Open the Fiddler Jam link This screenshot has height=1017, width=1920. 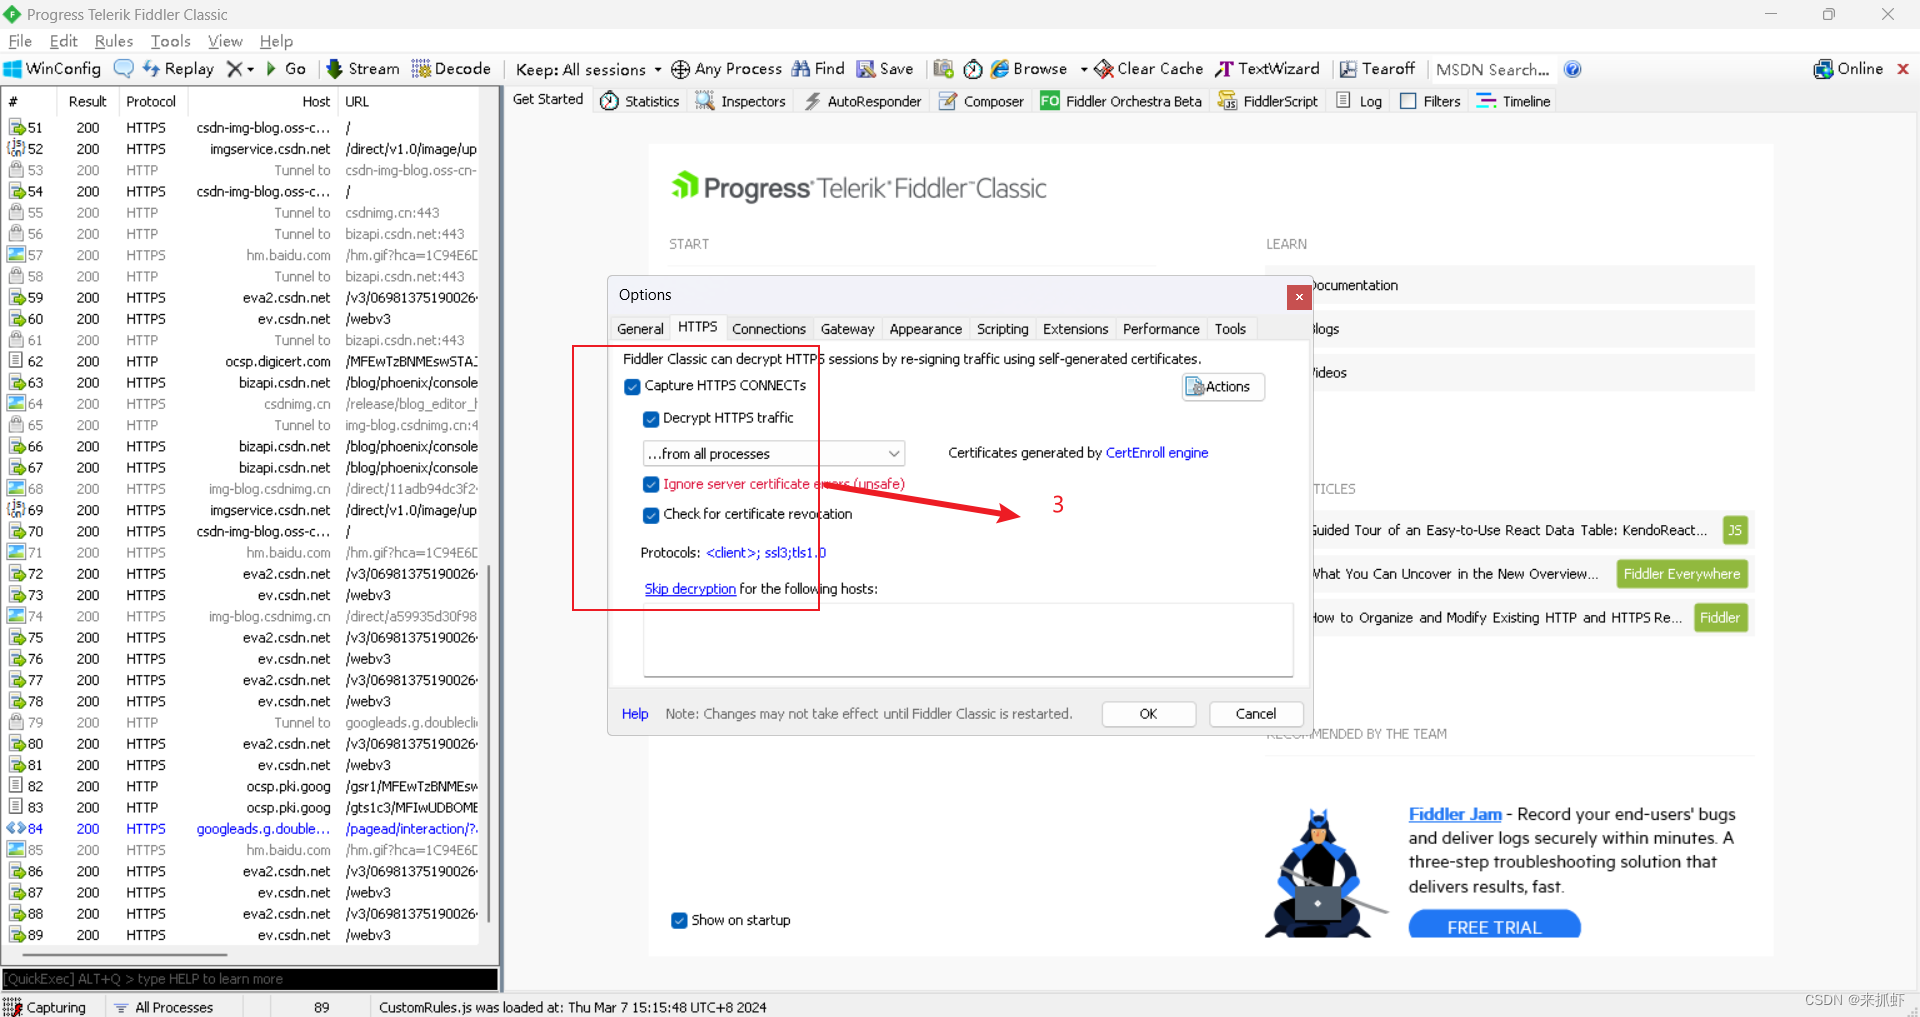point(1455,814)
